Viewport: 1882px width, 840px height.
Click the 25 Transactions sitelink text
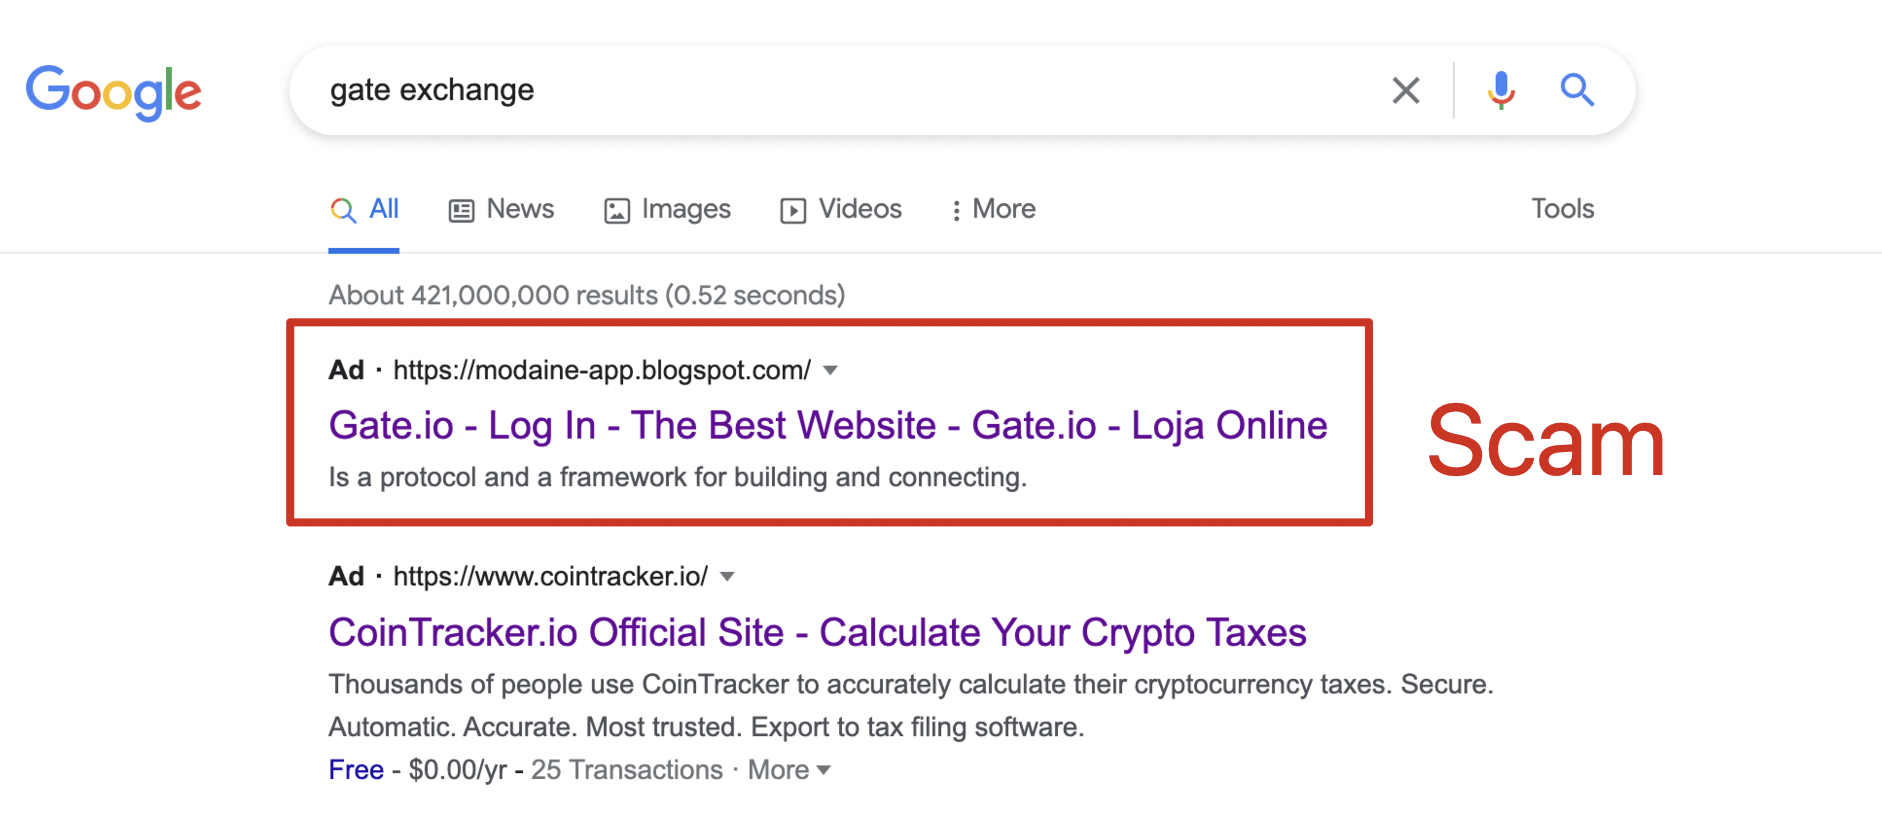coord(626,770)
